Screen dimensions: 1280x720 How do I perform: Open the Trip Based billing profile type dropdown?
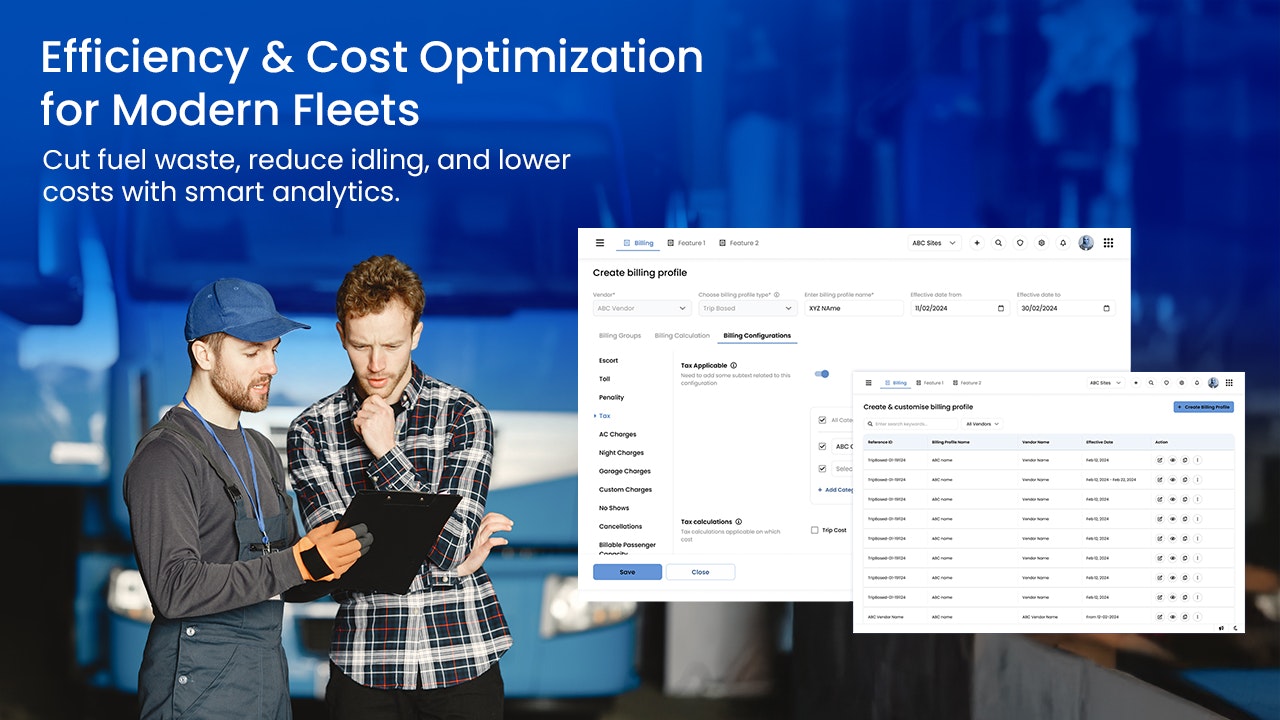click(747, 308)
